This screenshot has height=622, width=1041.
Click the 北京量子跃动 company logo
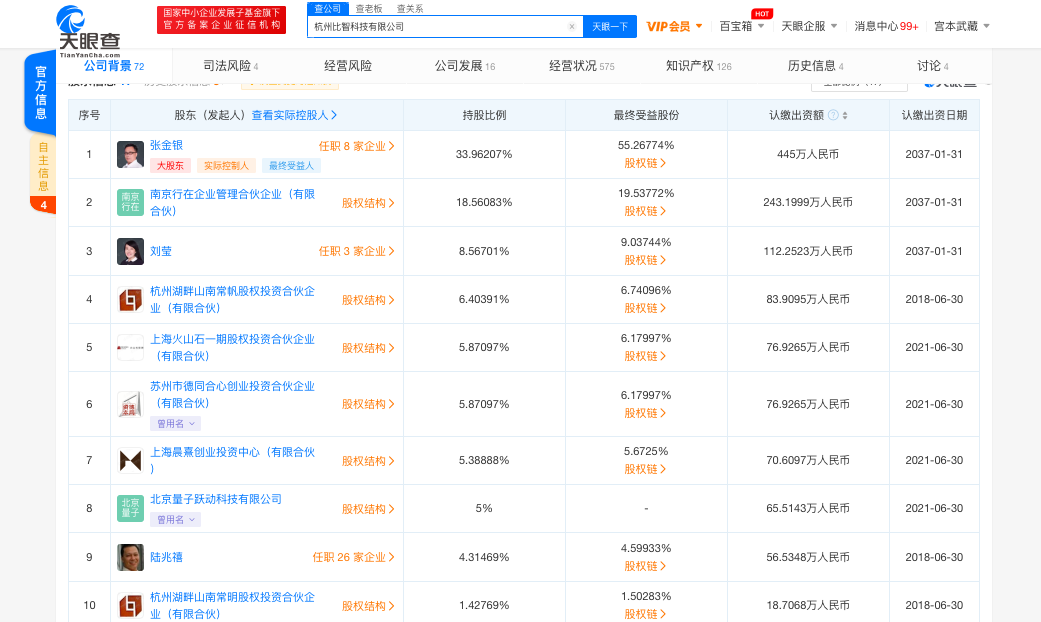coord(129,508)
